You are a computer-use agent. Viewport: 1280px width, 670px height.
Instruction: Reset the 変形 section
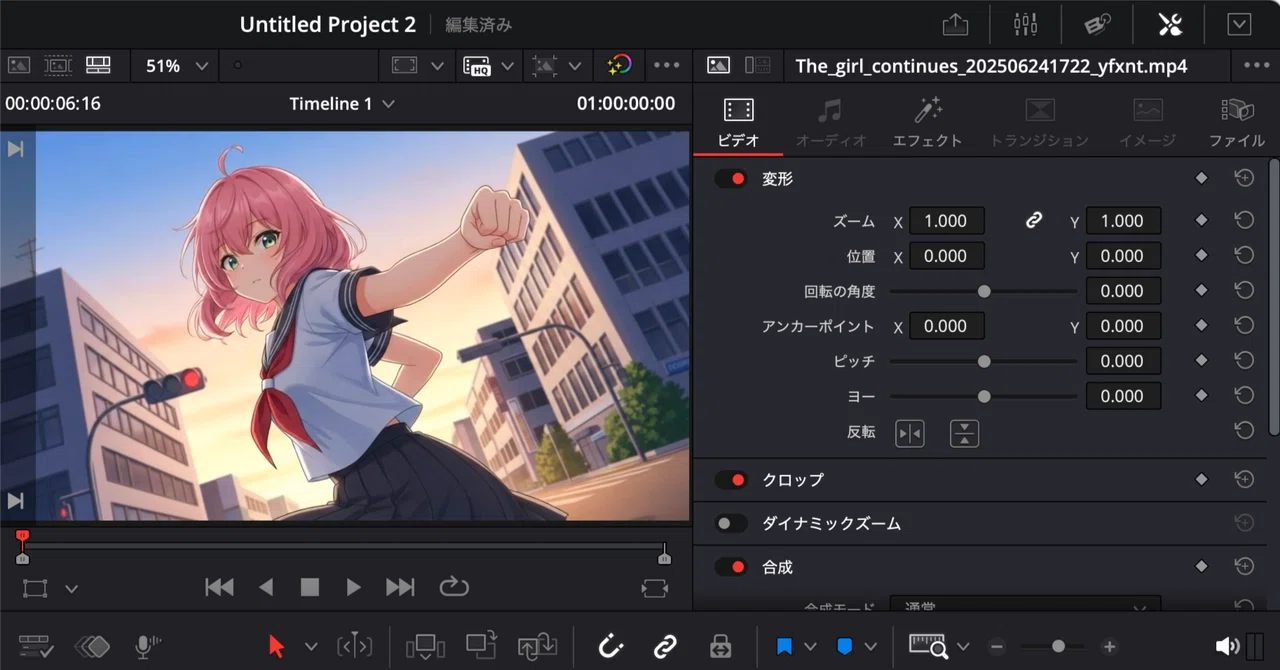tap(1244, 178)
